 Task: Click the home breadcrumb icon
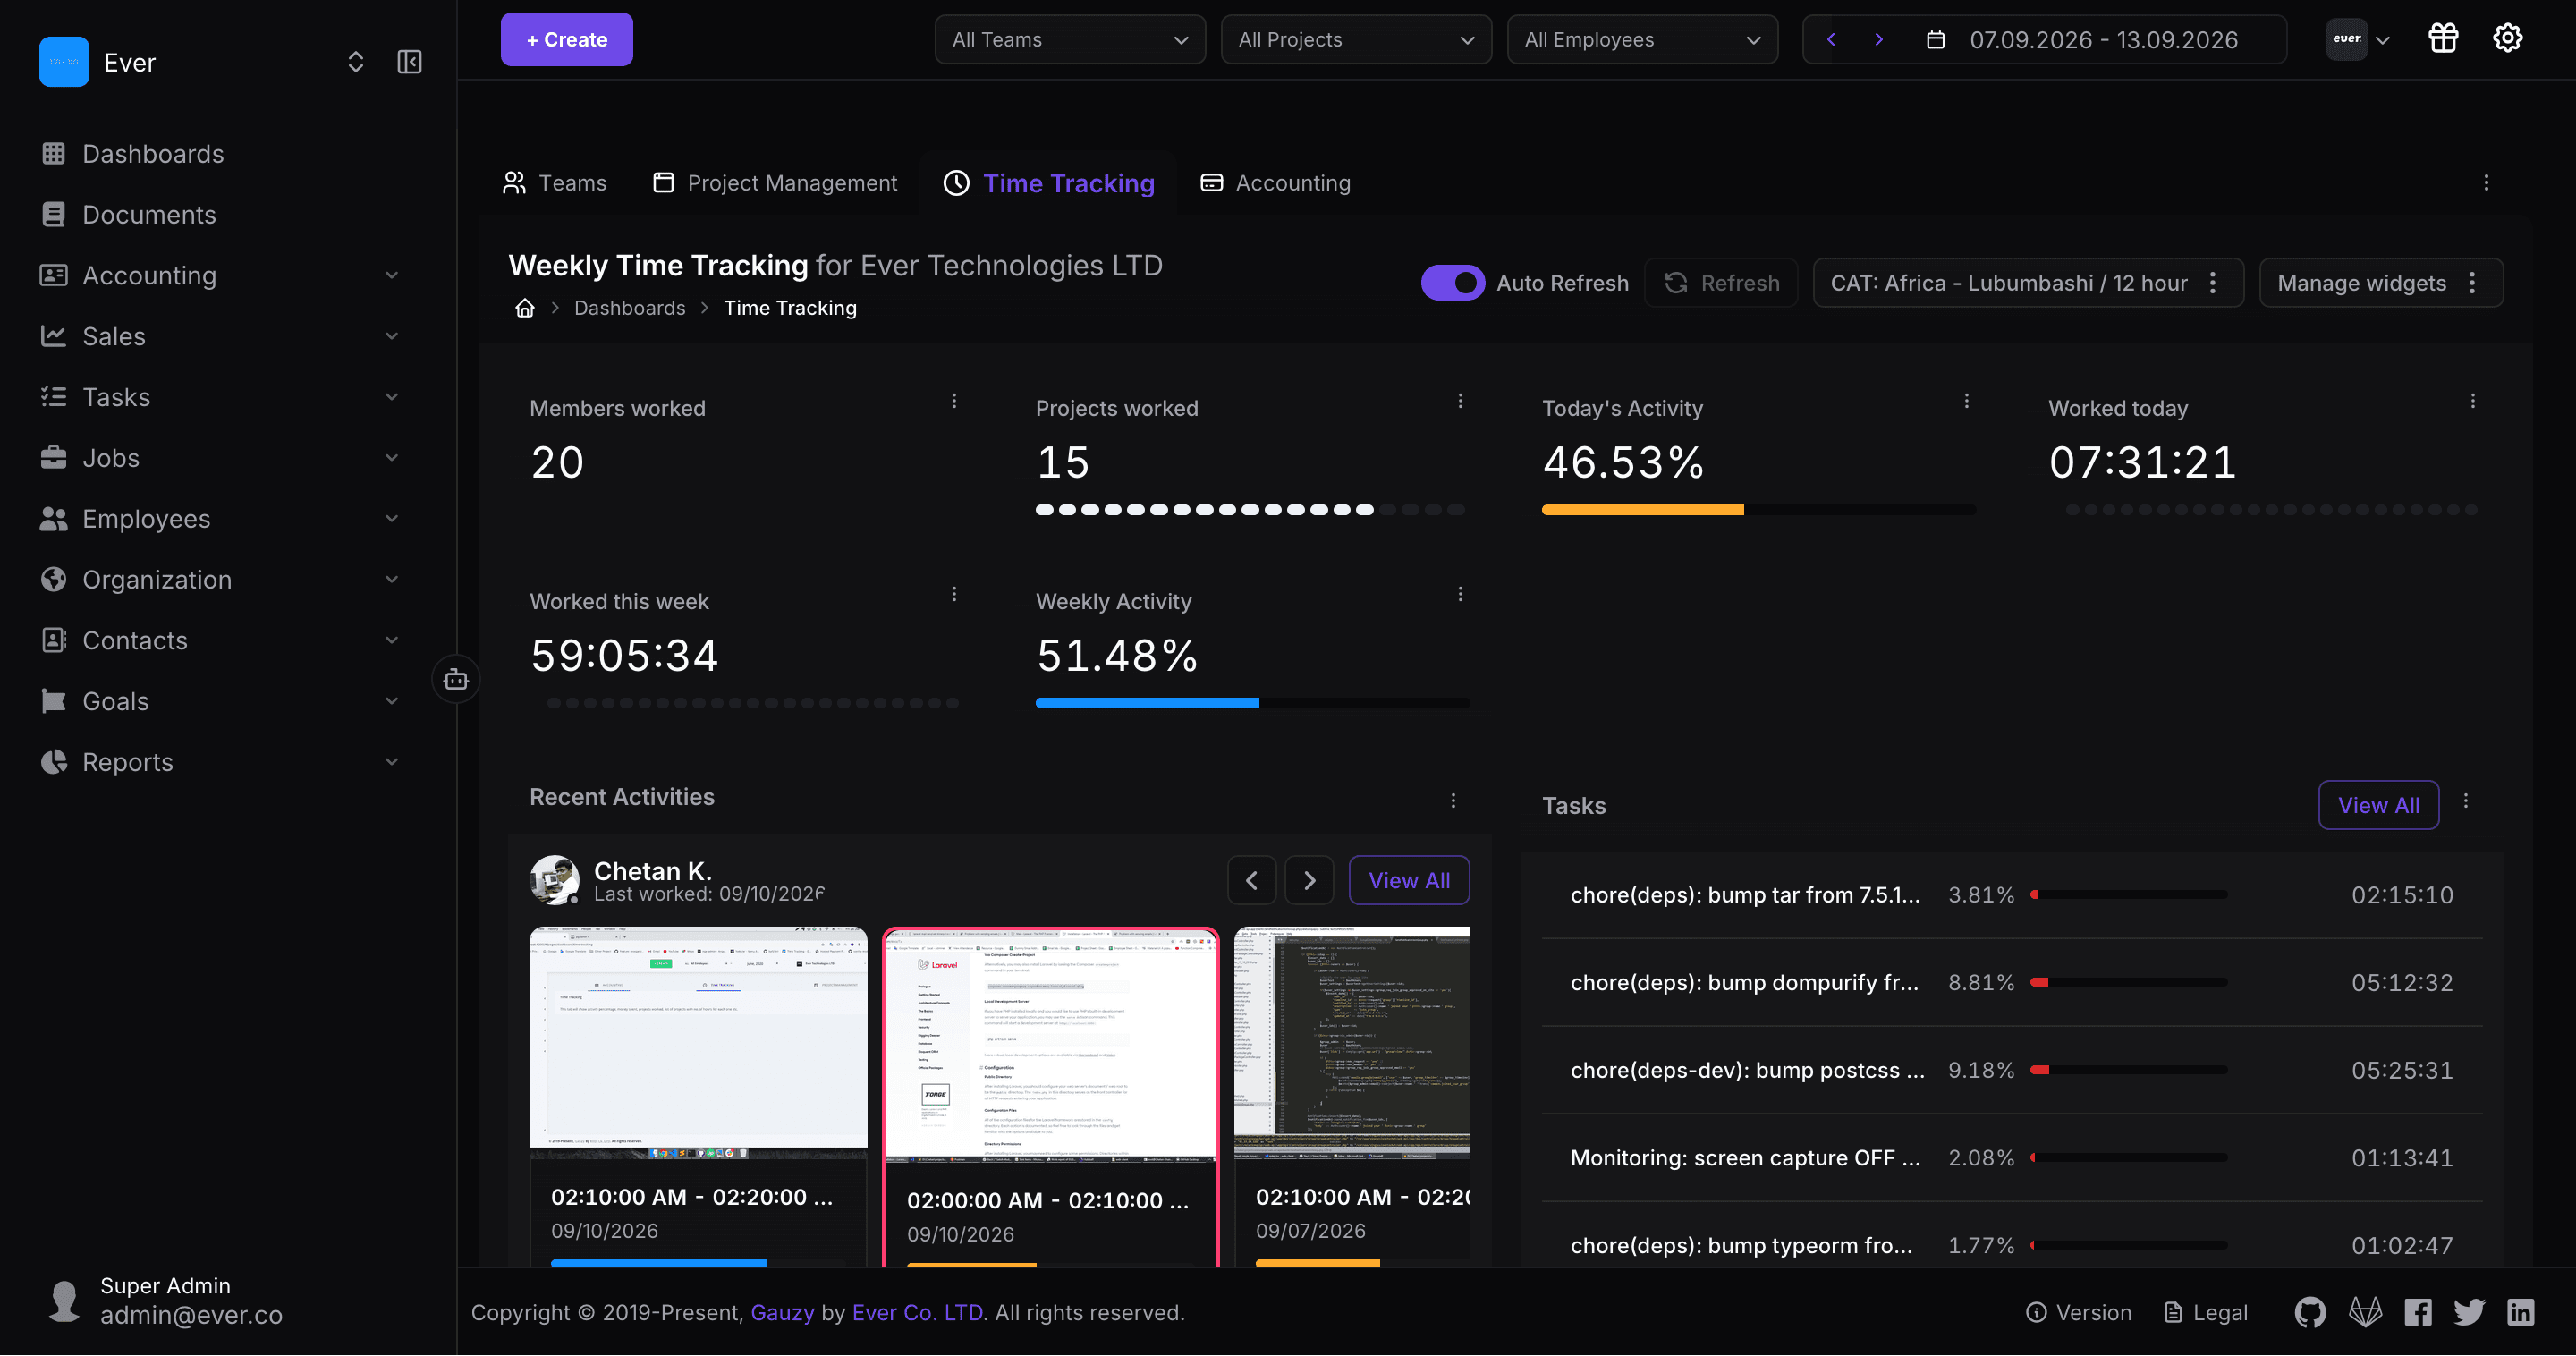click(x=524, y=308)
